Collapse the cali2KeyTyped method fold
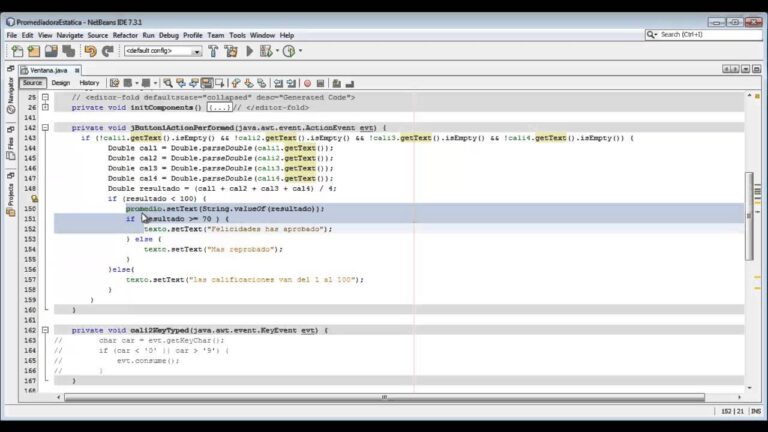Image resolution: width=768 pixels, height=432 pixels. [x=45, y=331]
